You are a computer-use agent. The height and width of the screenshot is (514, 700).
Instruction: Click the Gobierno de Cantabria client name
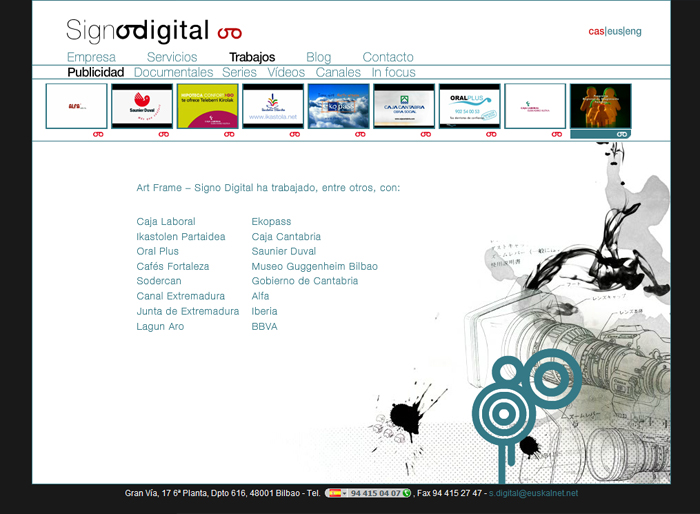coord(305,281)
